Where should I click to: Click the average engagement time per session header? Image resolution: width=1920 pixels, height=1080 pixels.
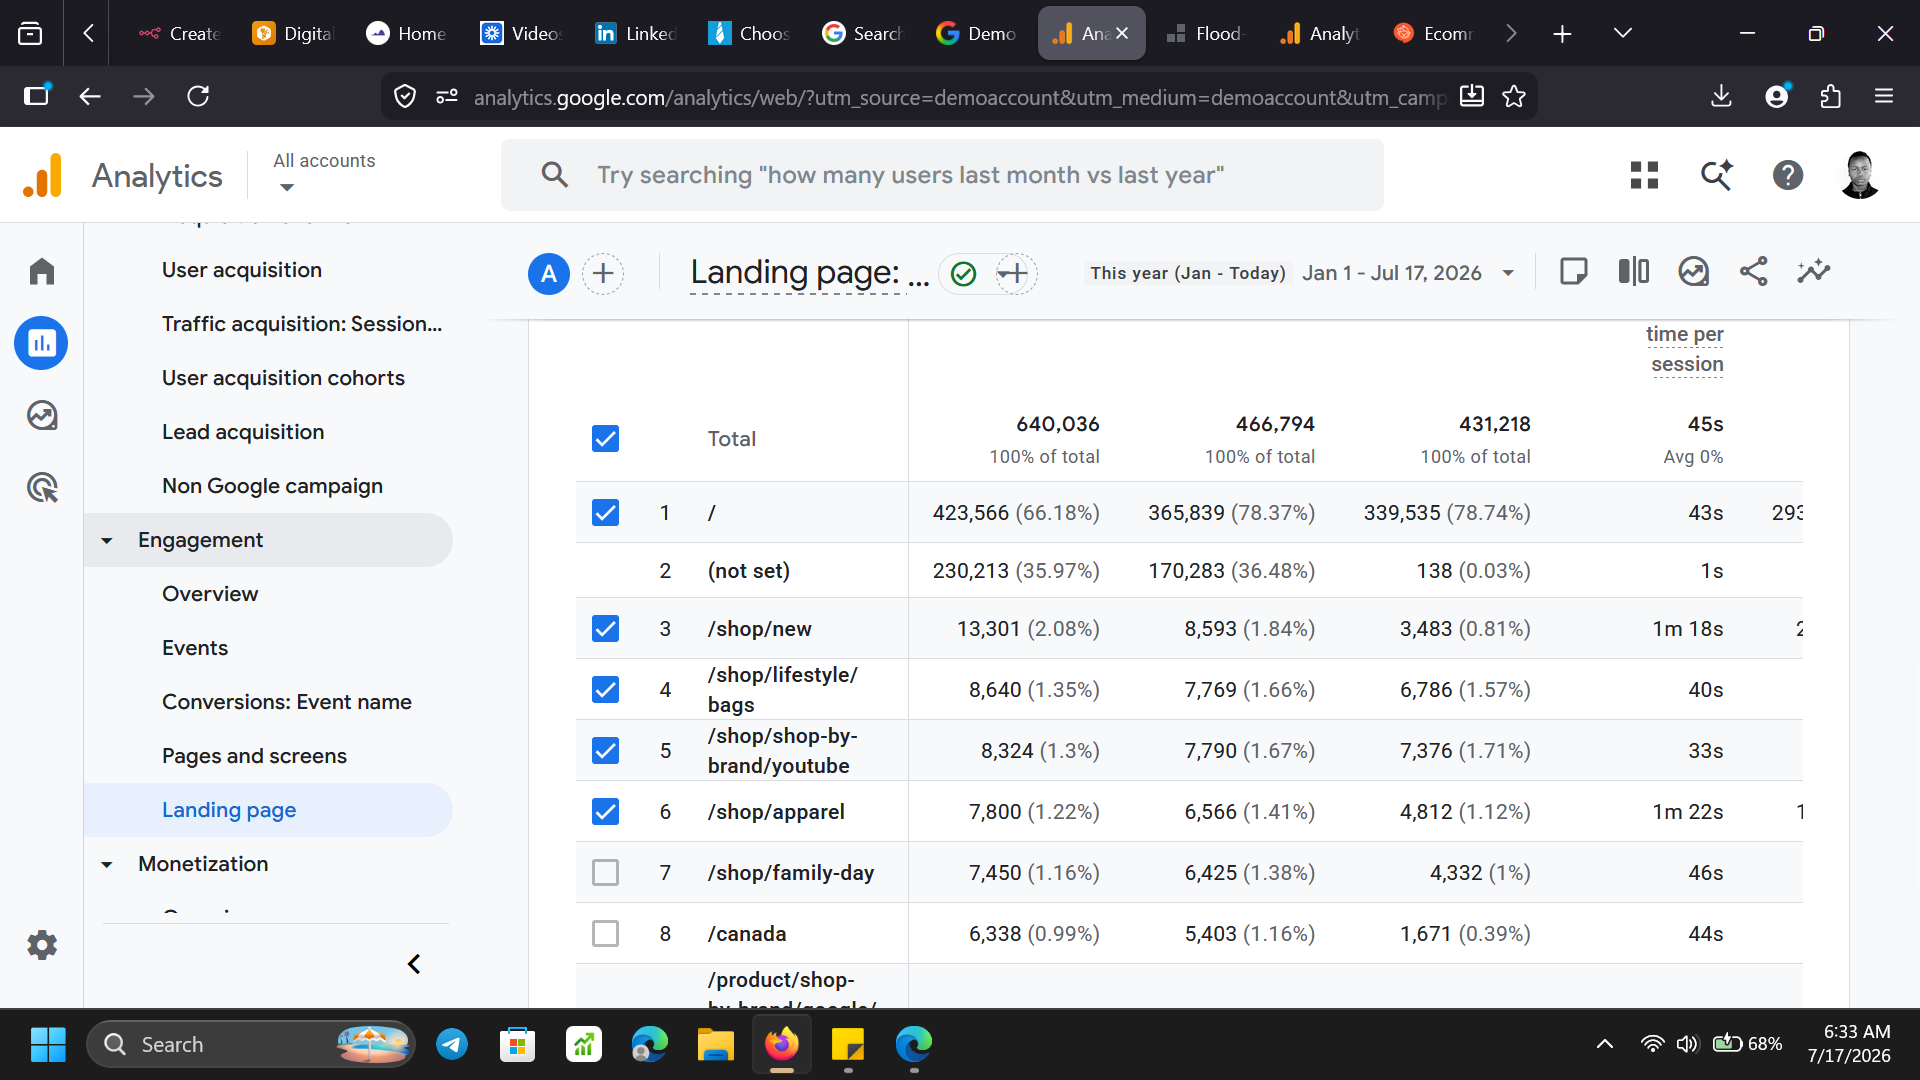(x=1685, y=349)
